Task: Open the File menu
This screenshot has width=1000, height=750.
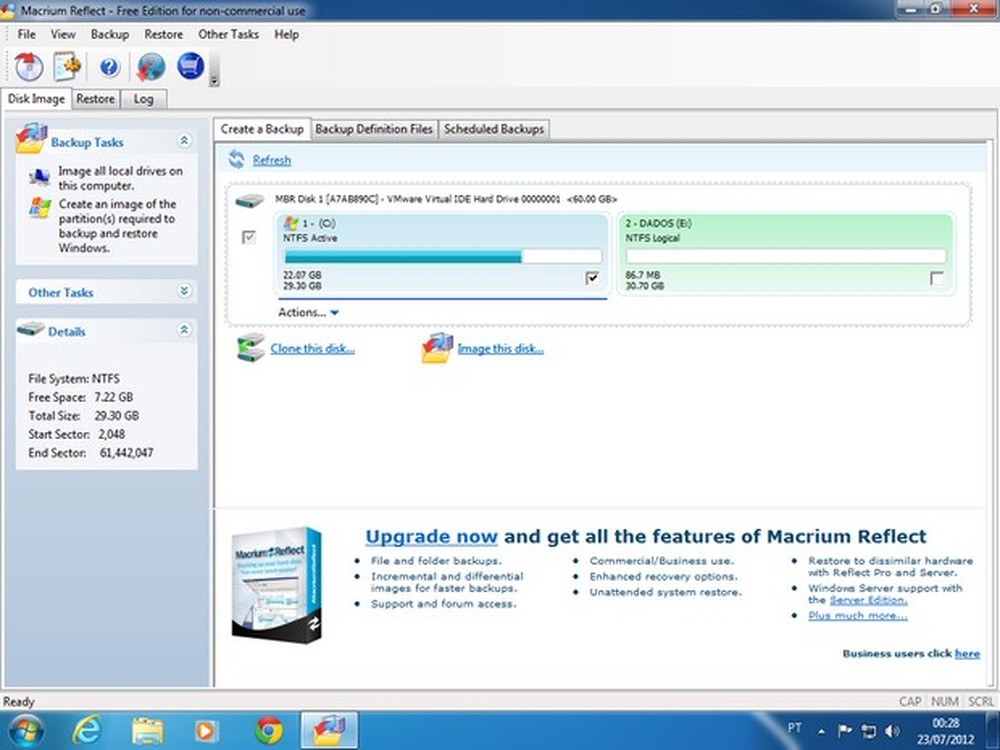Action: 26,34
